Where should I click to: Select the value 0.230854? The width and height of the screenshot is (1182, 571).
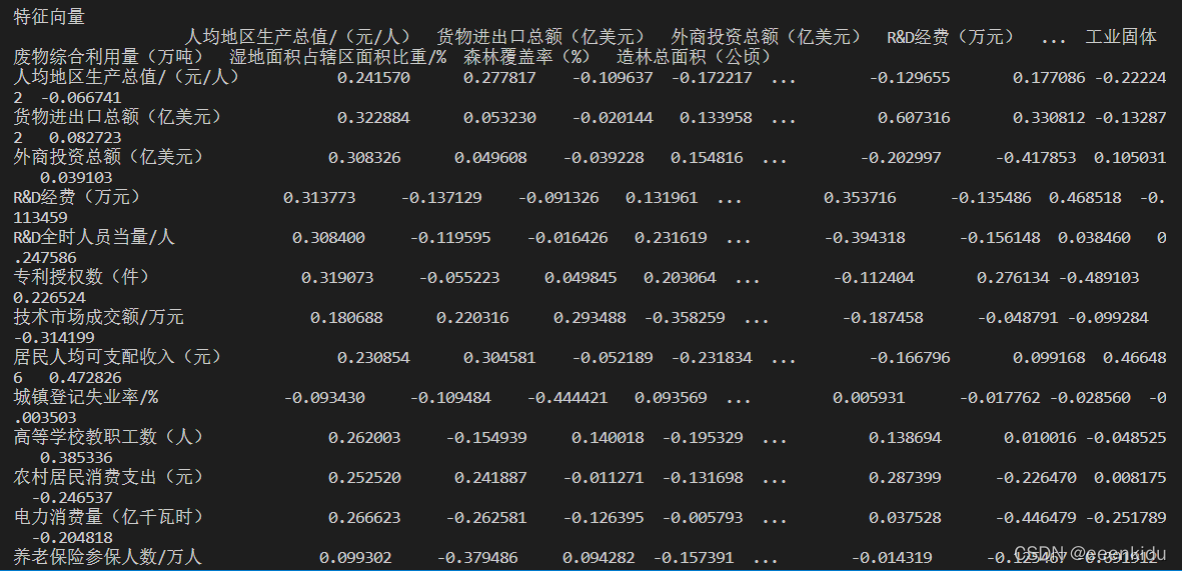click(x=374, y=358)
